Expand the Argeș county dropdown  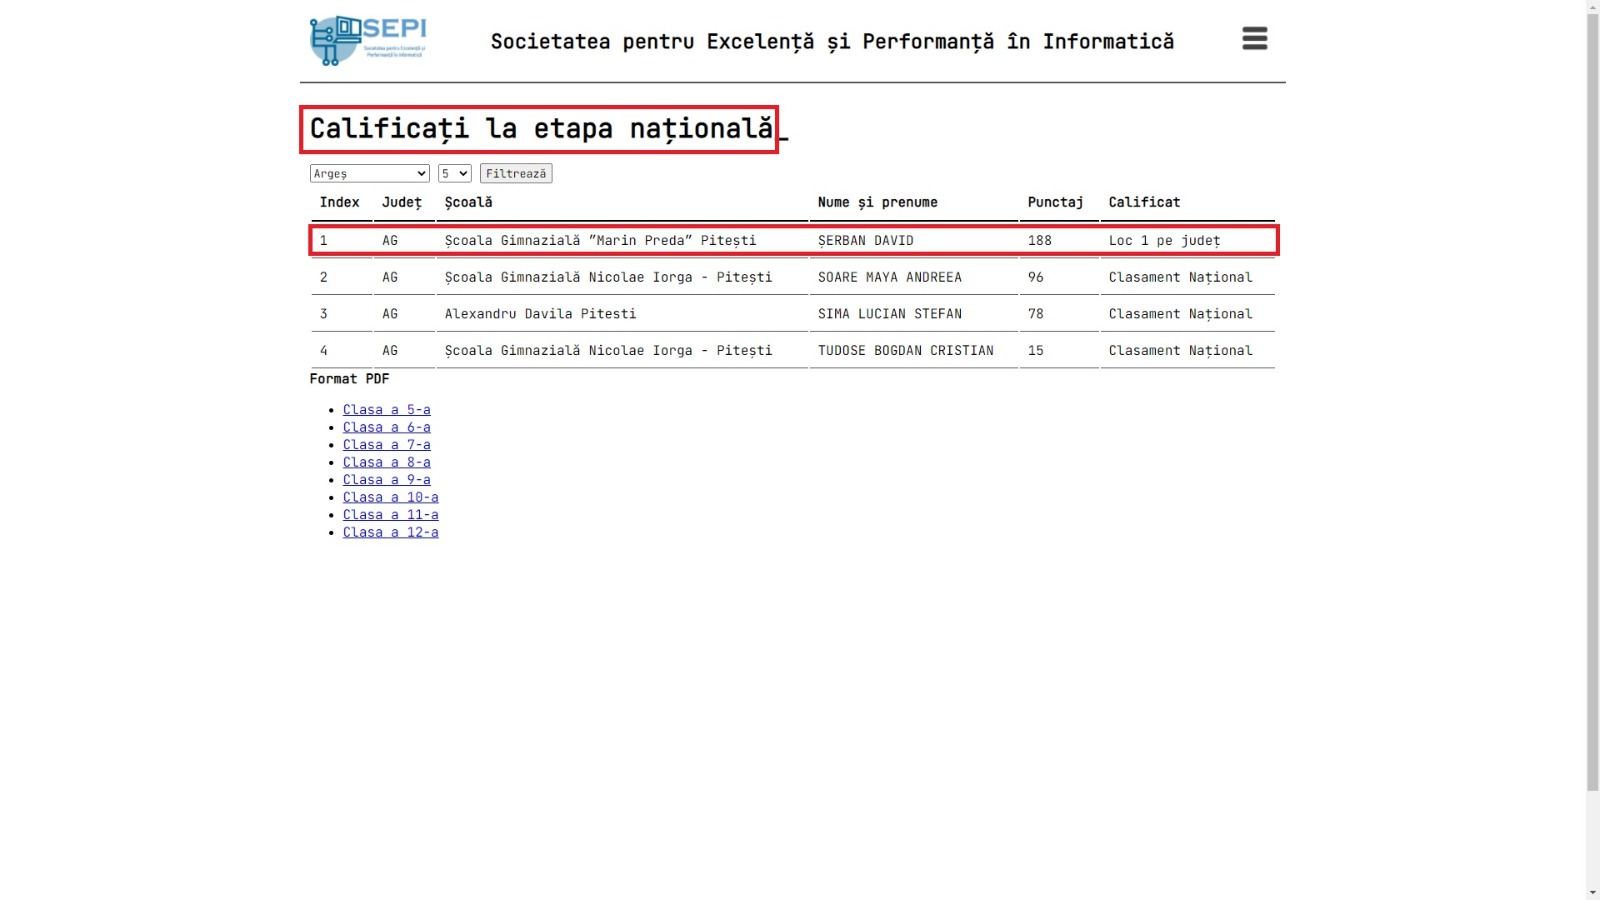[x=369, y=174]
